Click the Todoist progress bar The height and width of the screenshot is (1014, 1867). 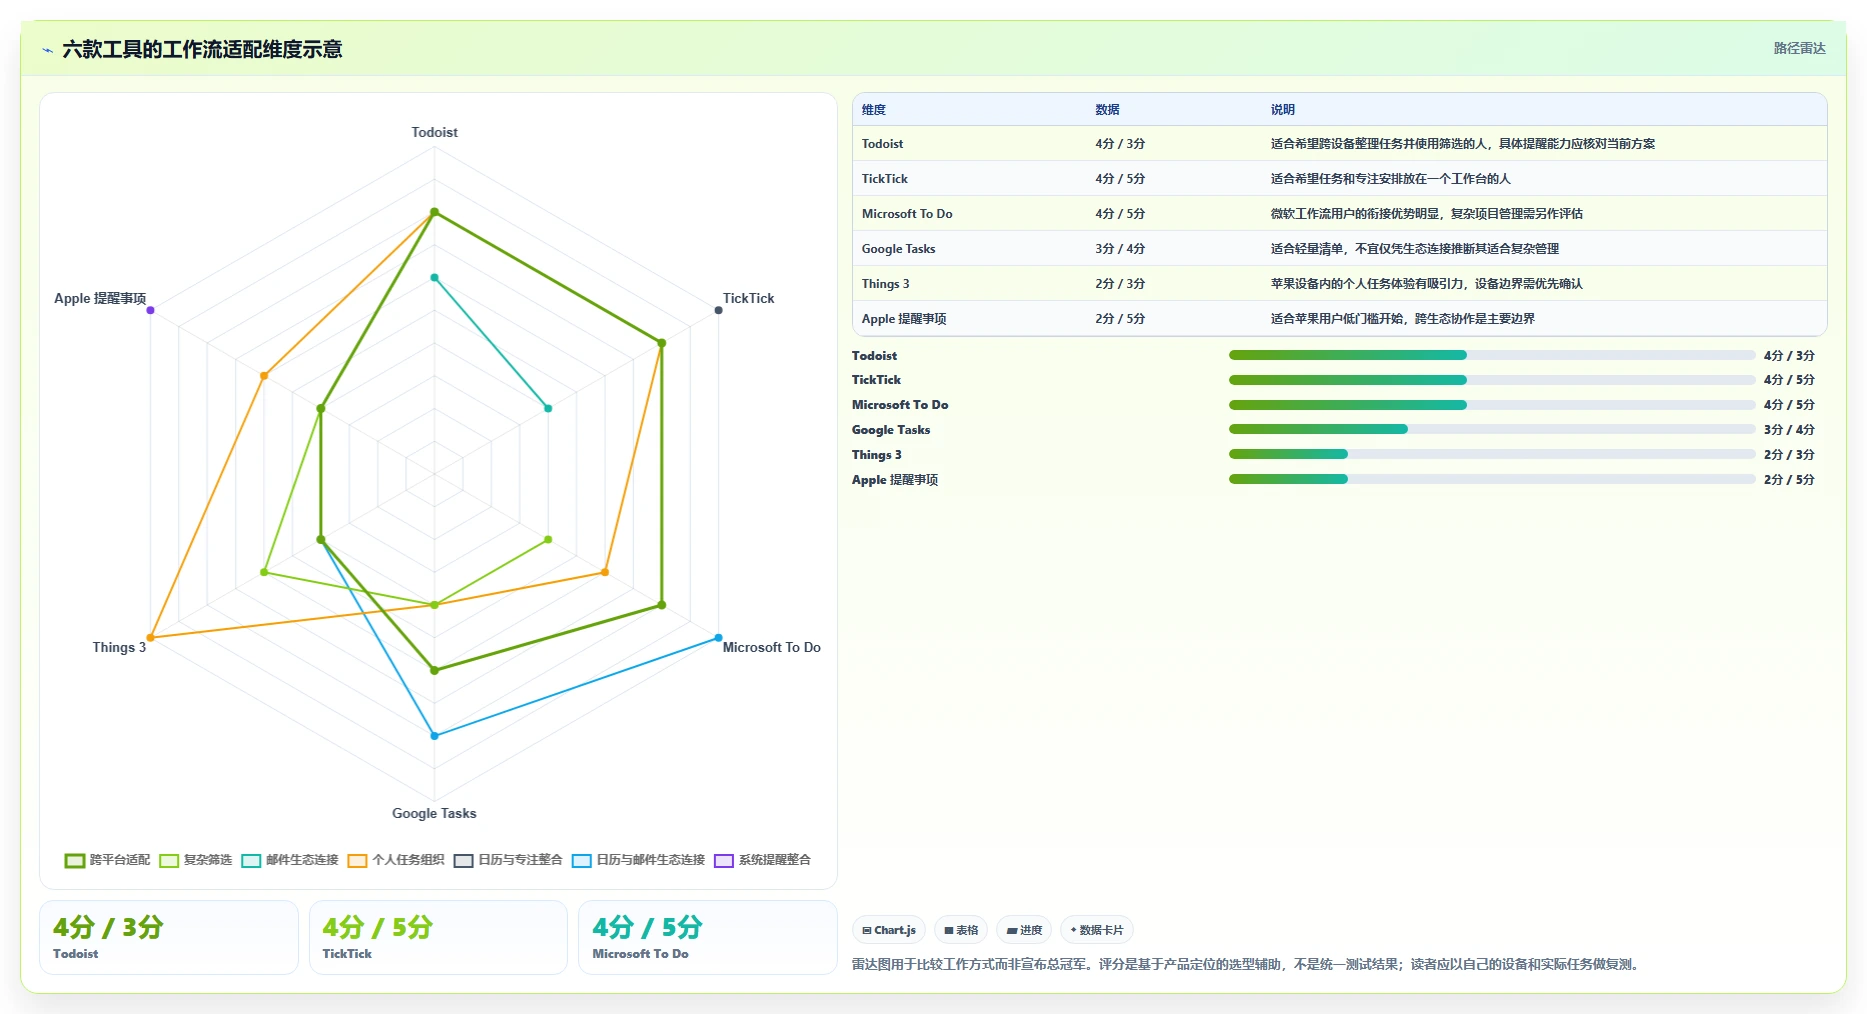1492,355
